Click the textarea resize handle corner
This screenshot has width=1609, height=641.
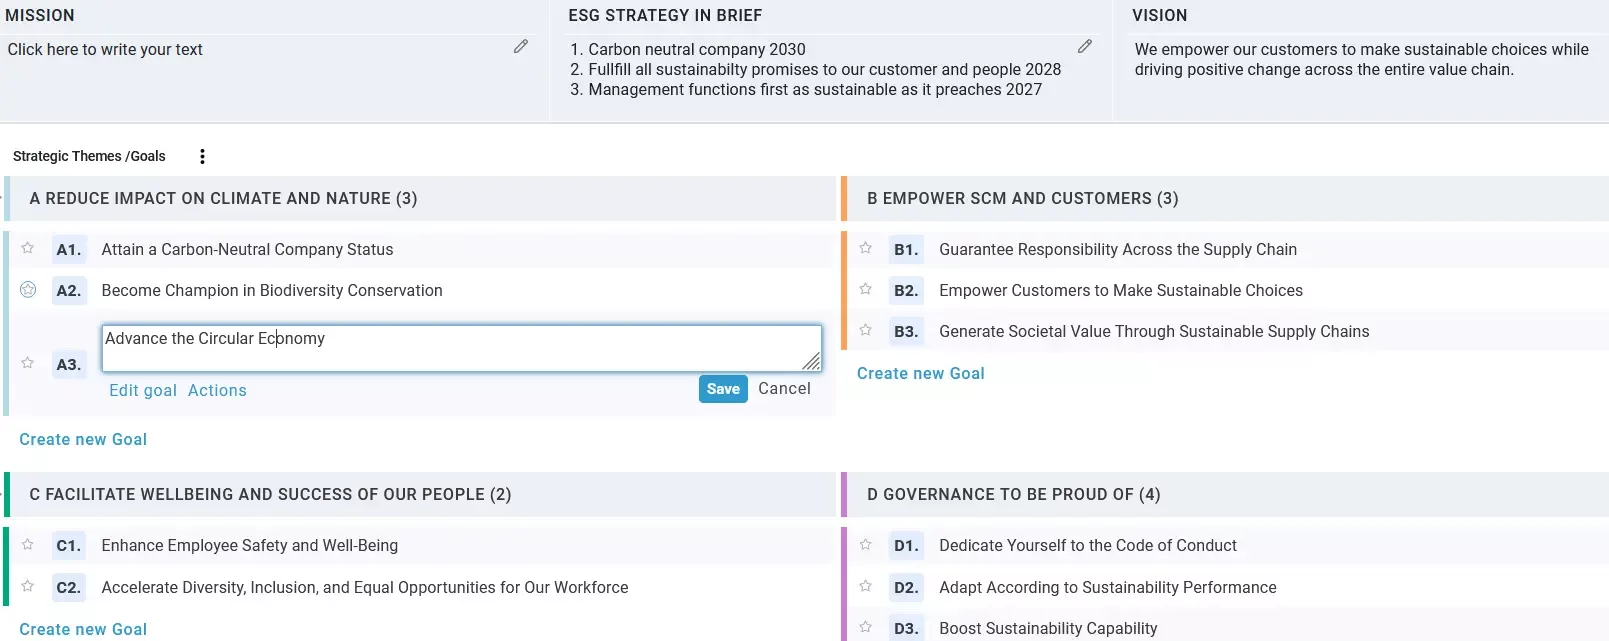812,362
